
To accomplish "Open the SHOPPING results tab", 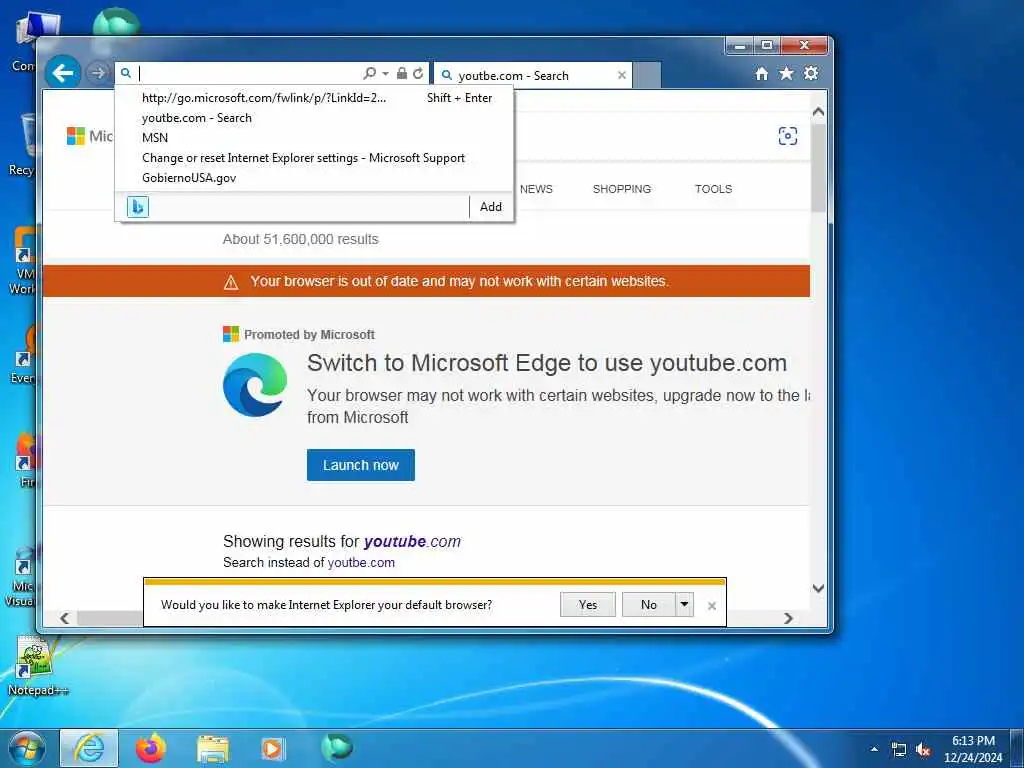I will click(622, 189).
